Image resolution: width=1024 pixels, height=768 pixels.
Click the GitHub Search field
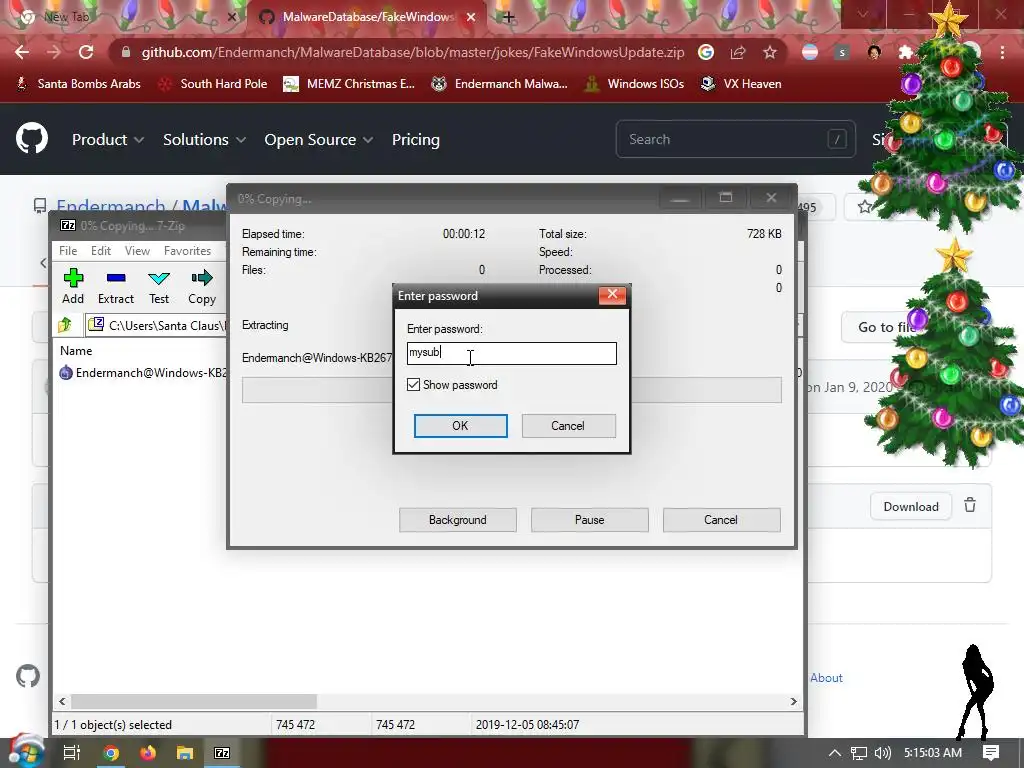(735, 139)
